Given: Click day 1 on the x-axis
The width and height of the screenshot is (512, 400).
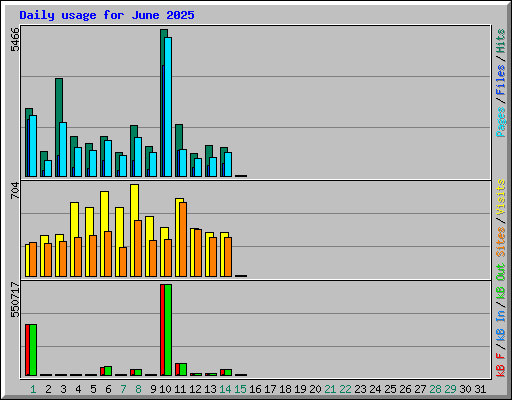Looking at the screenshot, I should pos(33,389).
